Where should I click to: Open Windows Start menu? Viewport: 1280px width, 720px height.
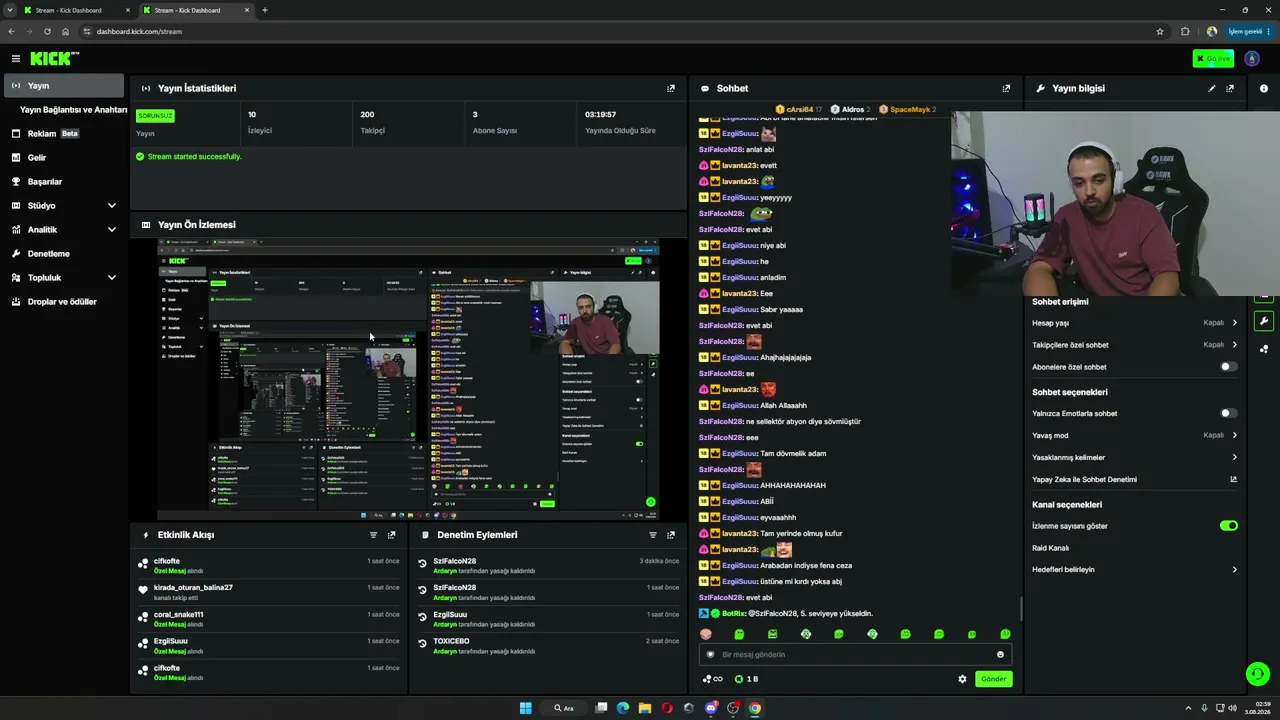[x=525, y=708]
